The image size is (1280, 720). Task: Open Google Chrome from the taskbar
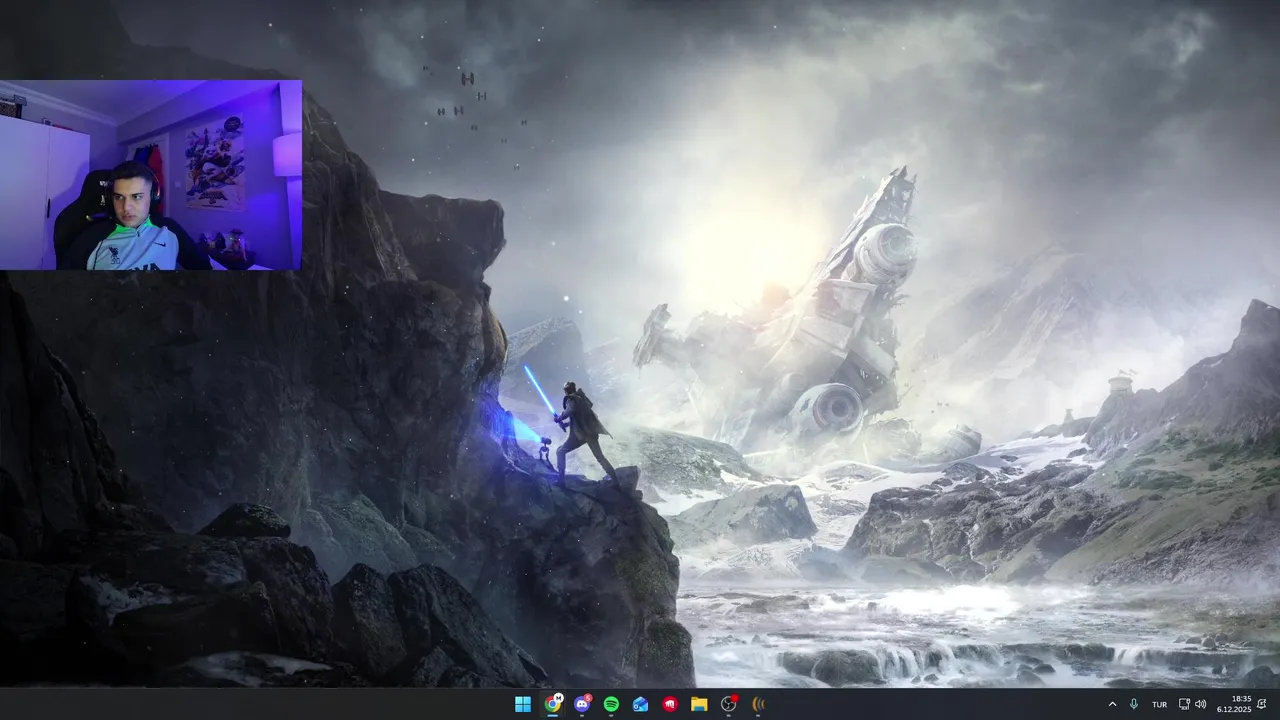point(552,704)
